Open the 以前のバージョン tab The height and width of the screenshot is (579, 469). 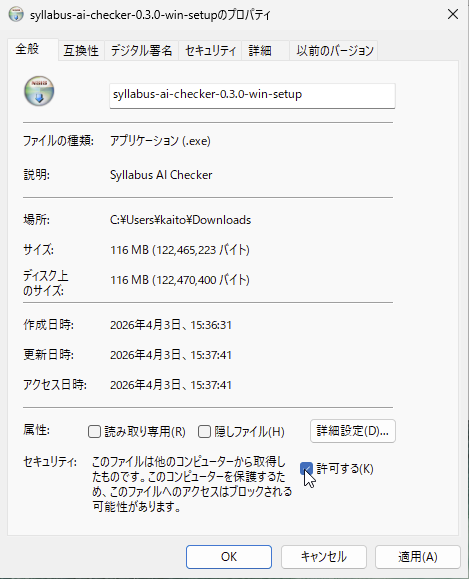click(x=335, y=51)
